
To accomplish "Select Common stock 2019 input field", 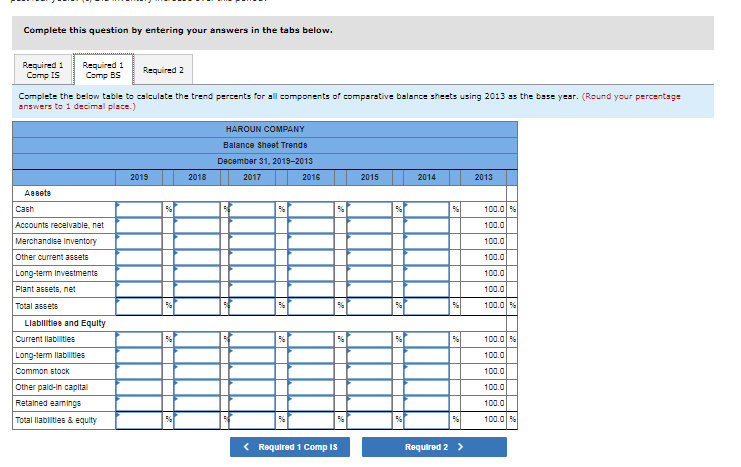I will [x=139, y=372].
